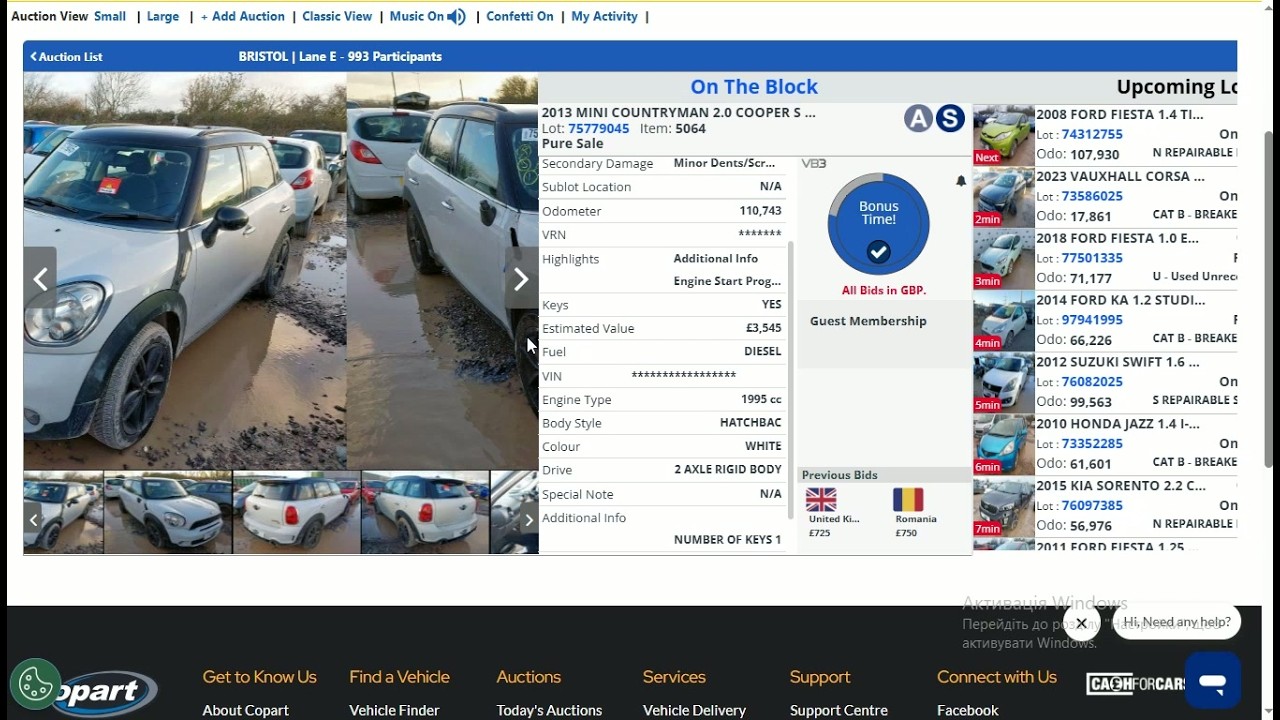1280x720 pixels.
Task: Open lot number 75779045 link
Action: point(598,128)
